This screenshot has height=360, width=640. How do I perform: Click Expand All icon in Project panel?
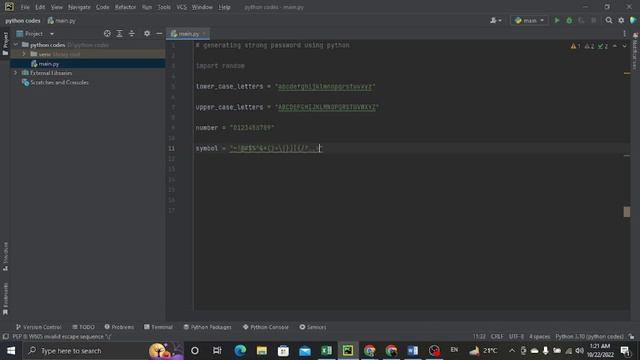[x=119, y=33]
